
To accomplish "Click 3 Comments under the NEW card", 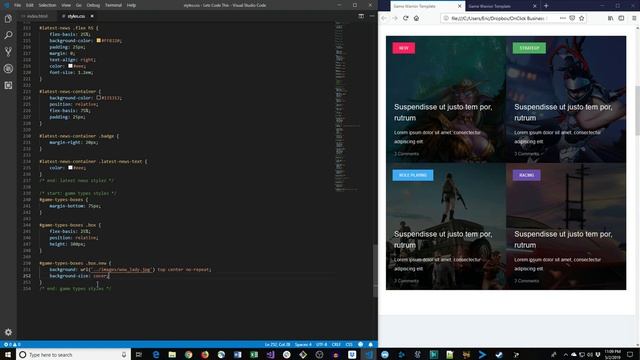I will tap(407, 154).
